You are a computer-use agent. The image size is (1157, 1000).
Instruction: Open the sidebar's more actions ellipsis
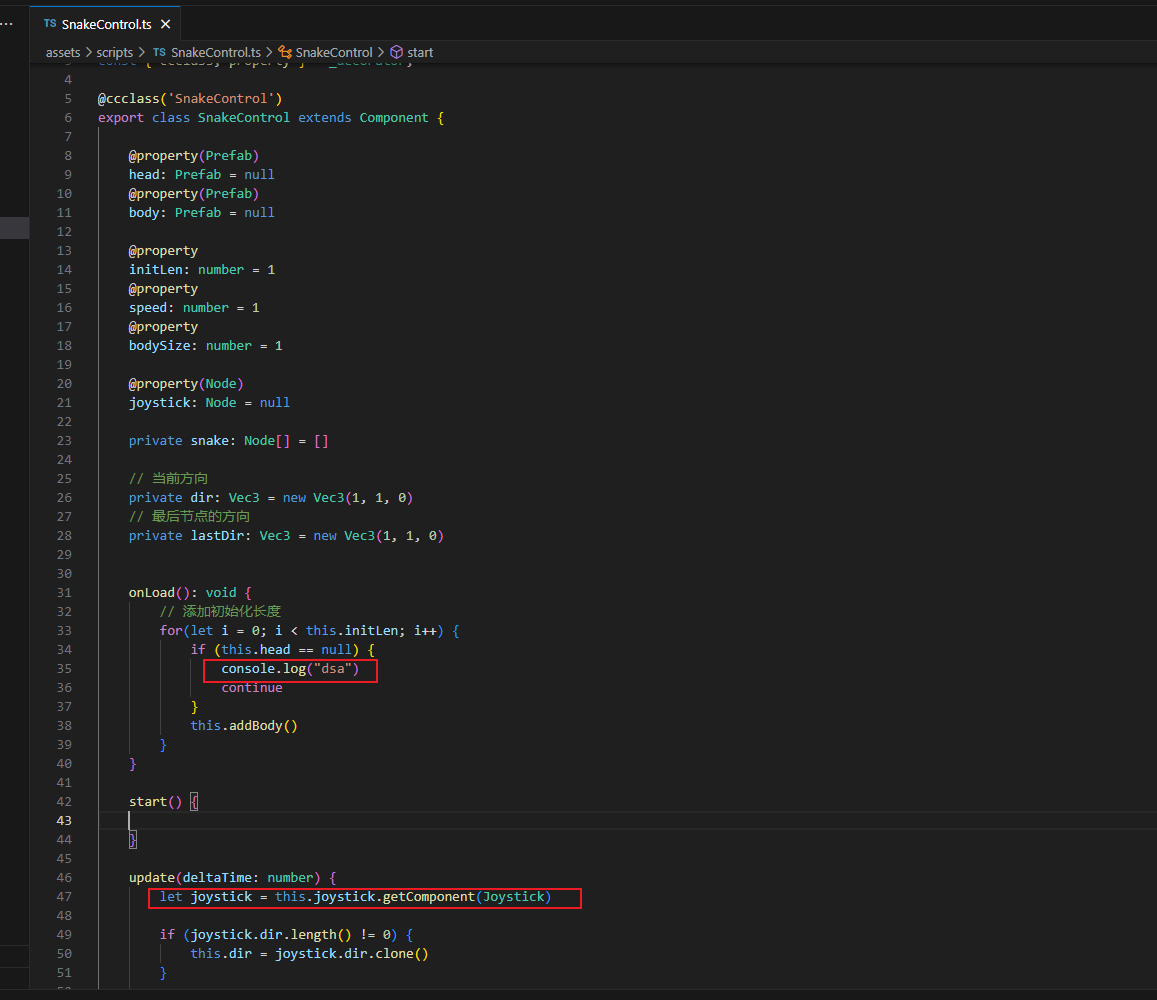pyautogui.click(x=6, y=23)
